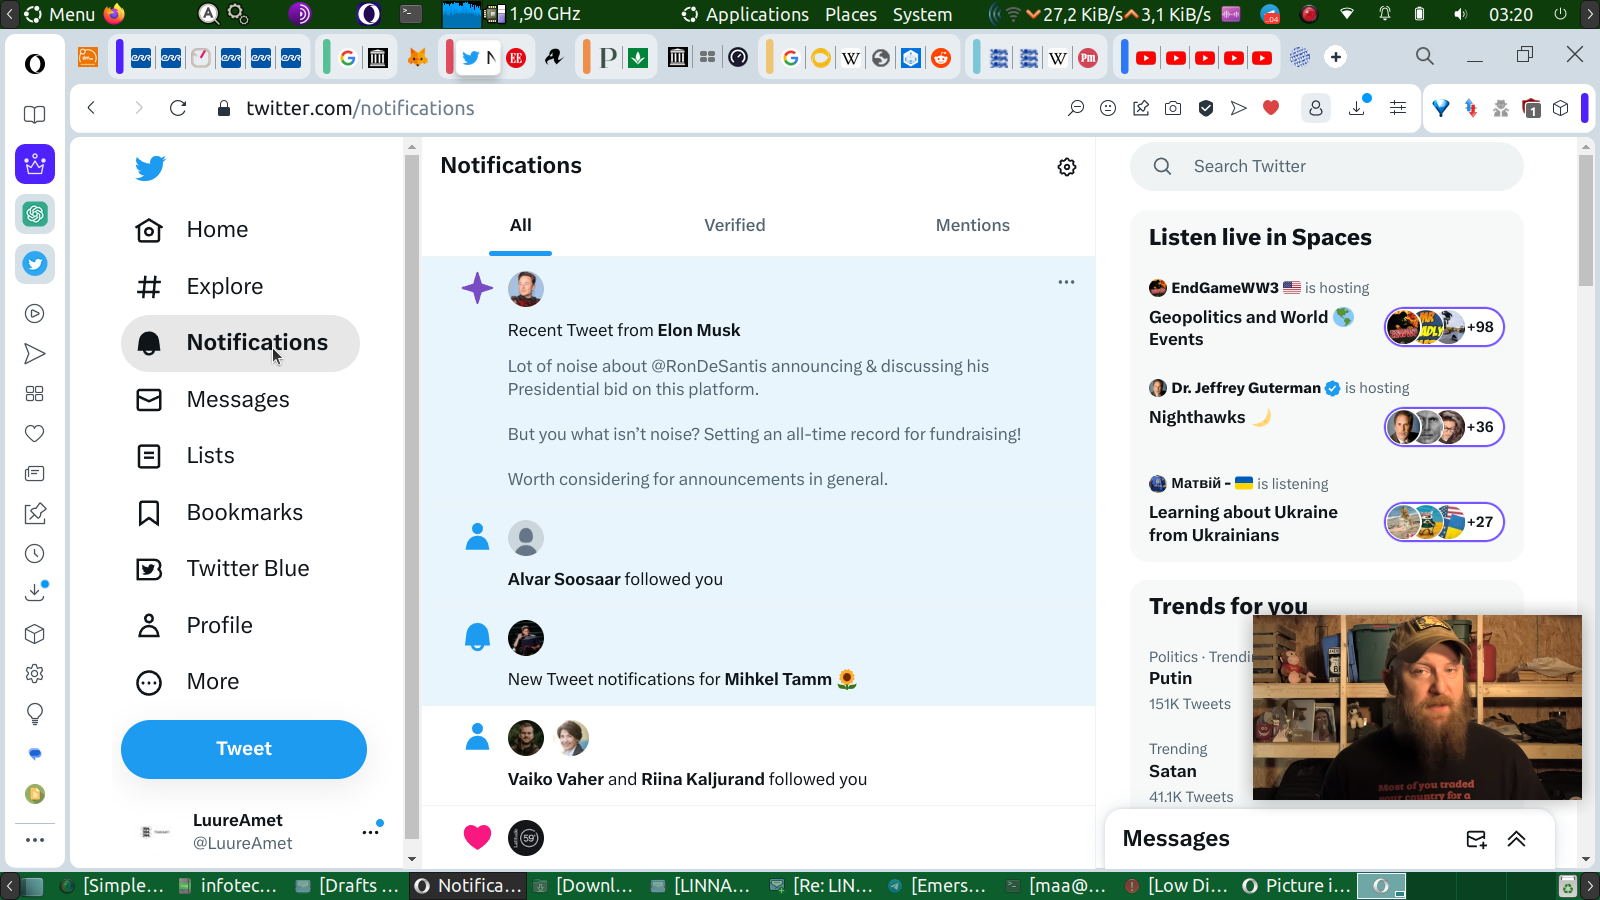Open the system Menu button
The width and height of the screenshot is (1600, 900).
point(60,14)
